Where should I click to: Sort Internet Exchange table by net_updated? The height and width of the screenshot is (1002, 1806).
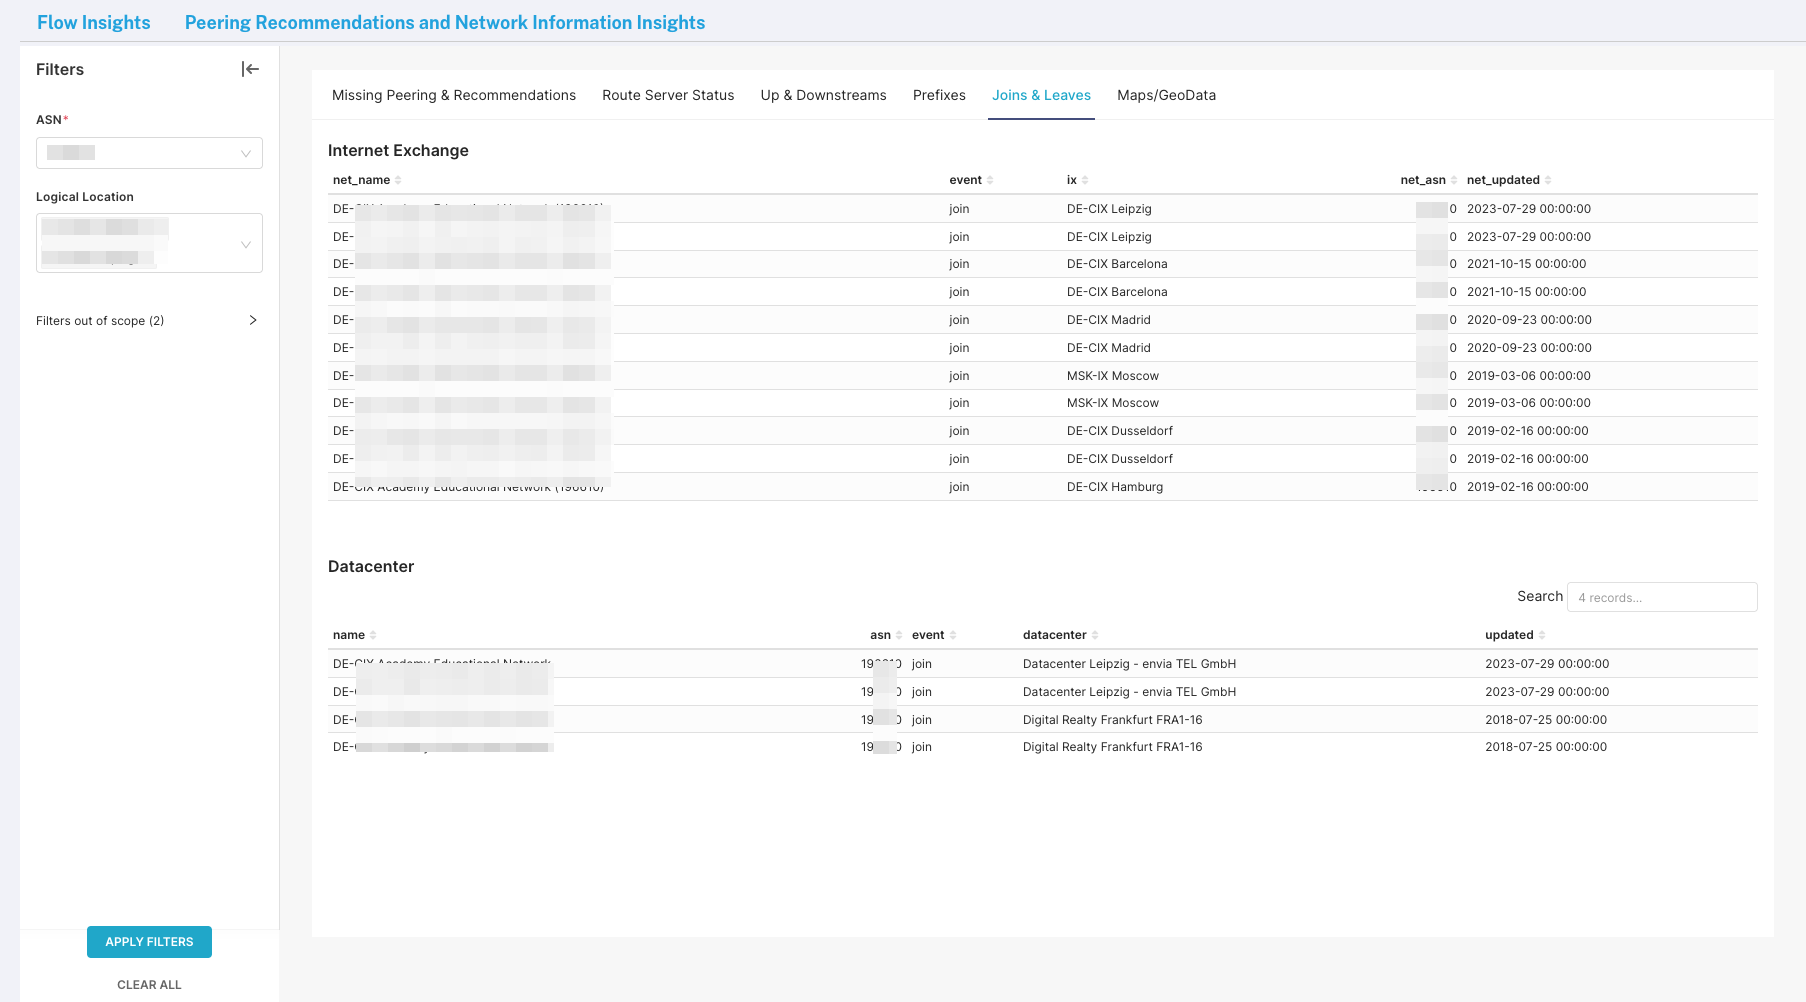1509,180
